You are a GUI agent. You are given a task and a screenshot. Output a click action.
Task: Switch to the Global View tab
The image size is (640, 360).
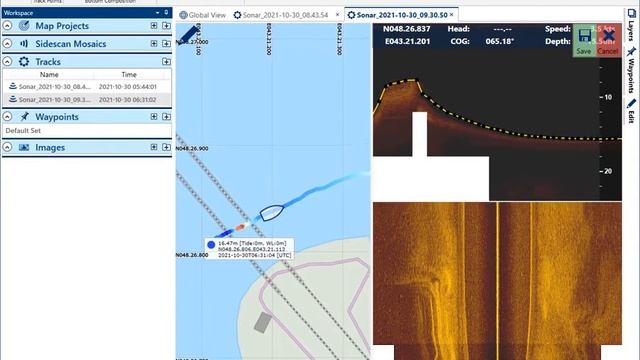click(x=202, y=15)
